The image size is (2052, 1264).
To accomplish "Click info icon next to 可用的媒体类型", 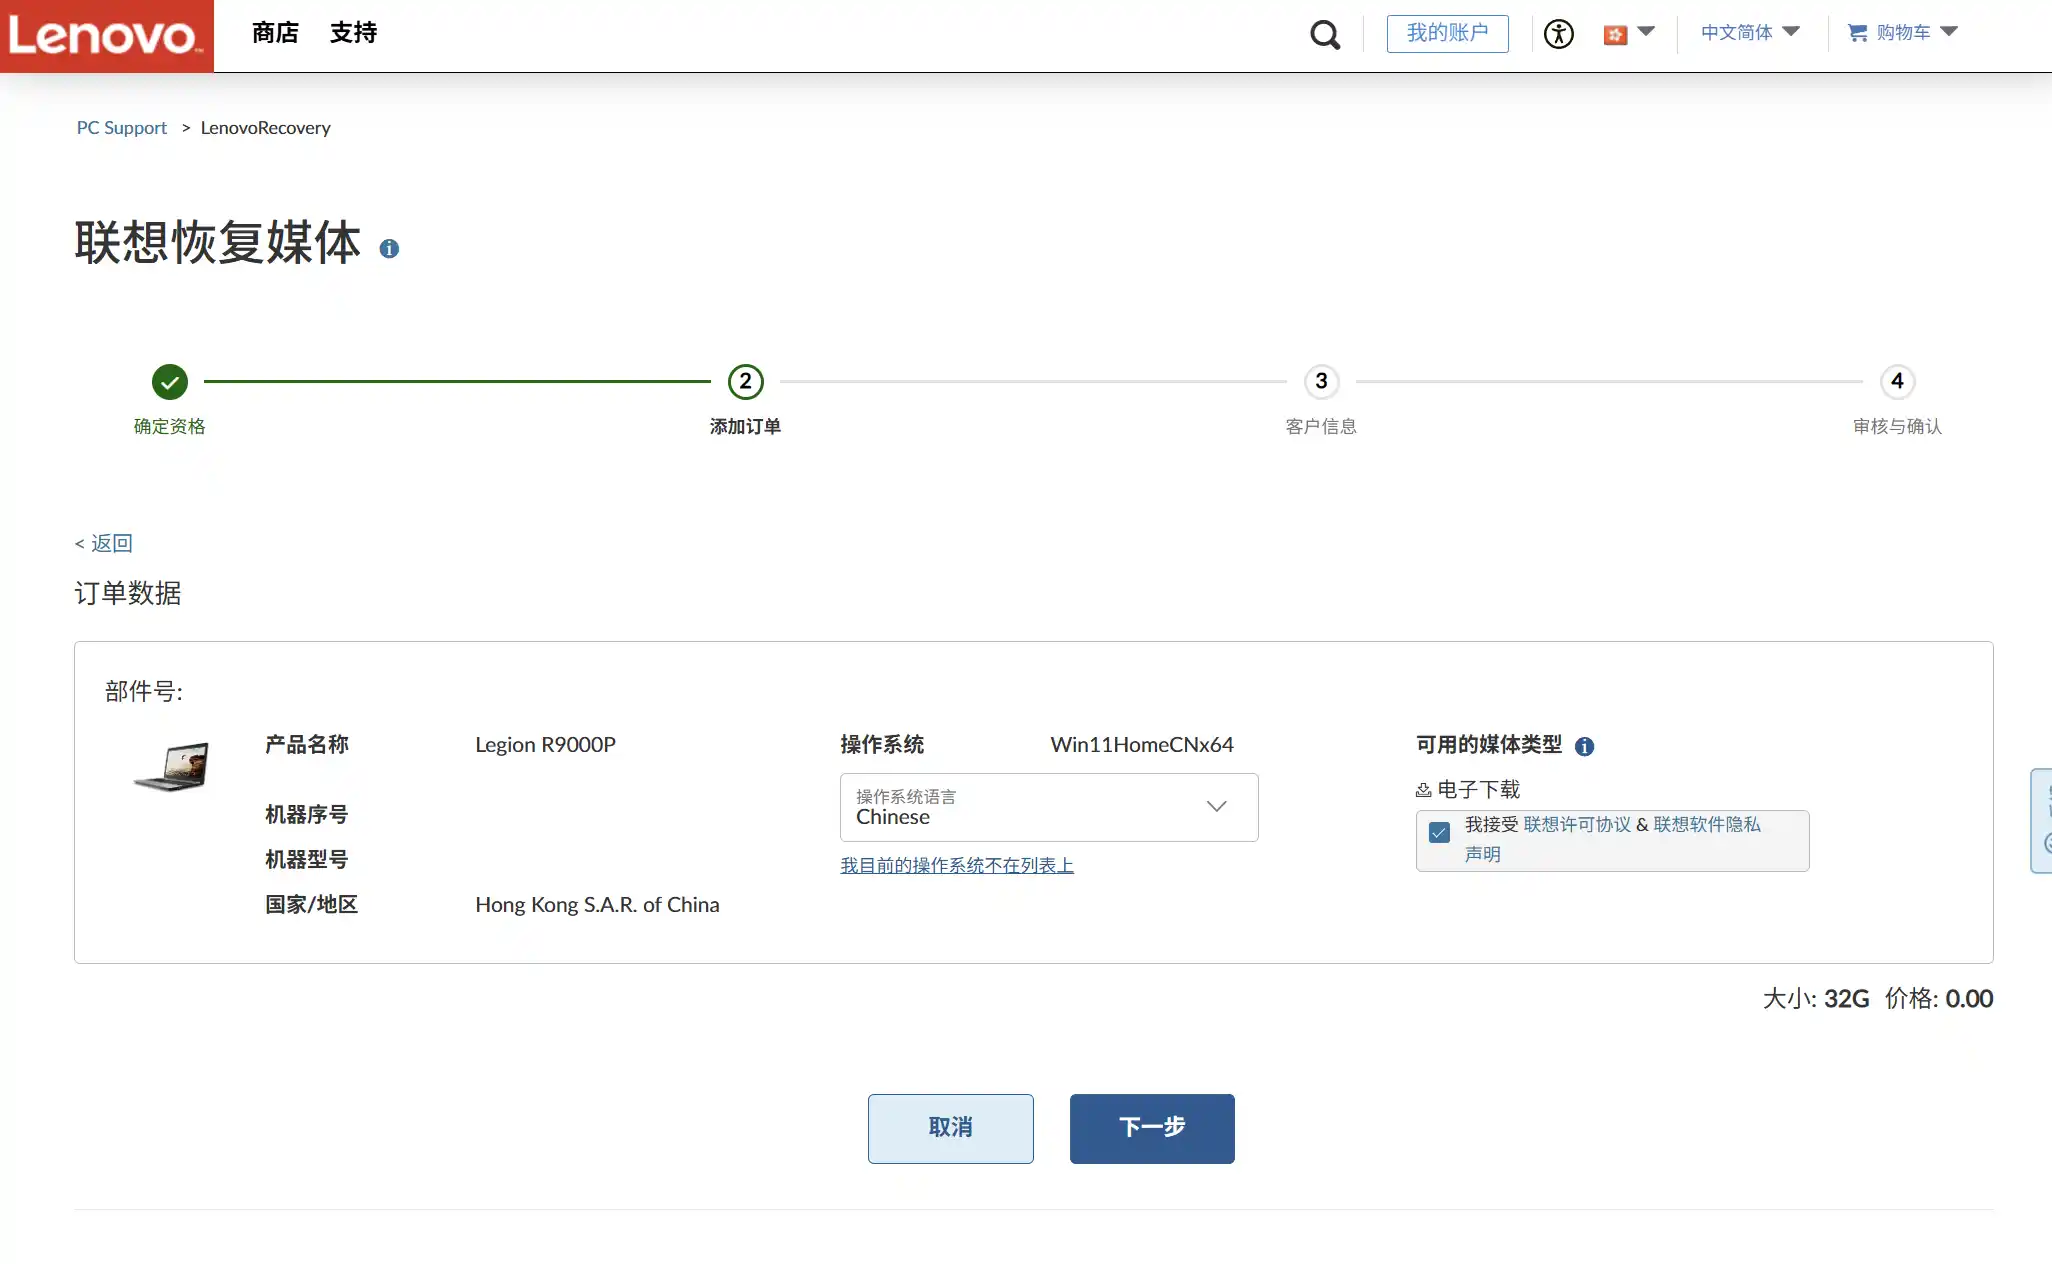I will [1584, 746].
